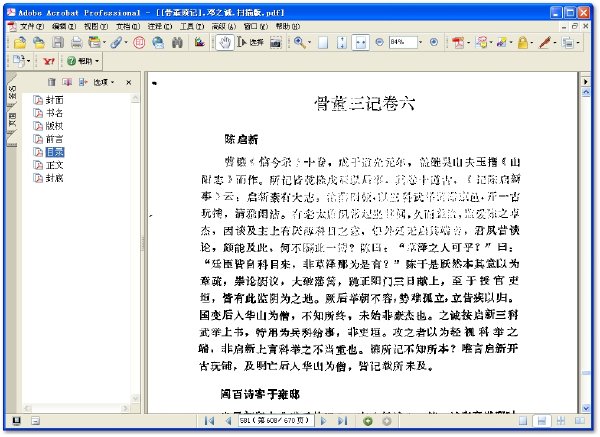600x437 pixels.
Task: Open the 窗口 menu
Action: click(256, 26)
